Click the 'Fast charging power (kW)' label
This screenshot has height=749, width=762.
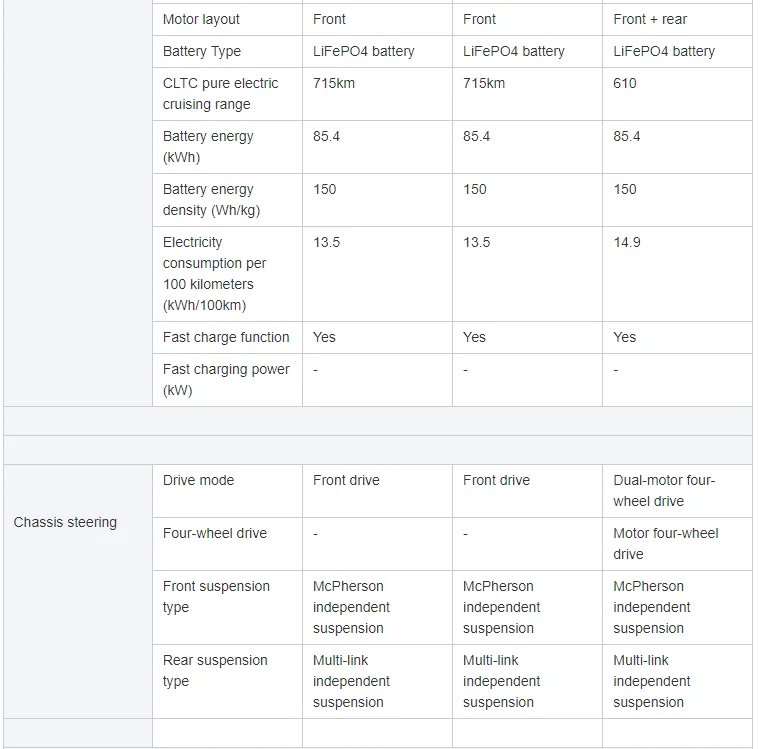[x=226, y=379]
